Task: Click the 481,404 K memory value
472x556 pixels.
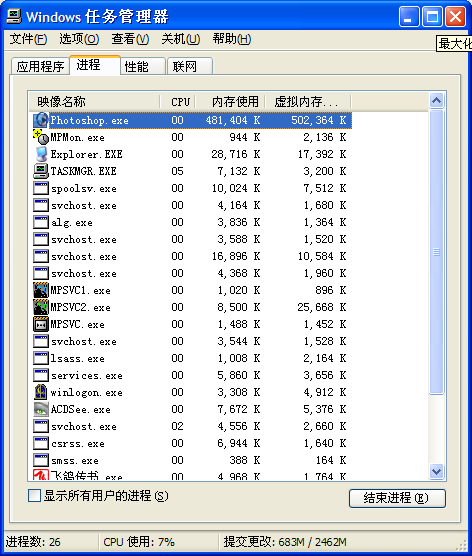Action: 233,120
